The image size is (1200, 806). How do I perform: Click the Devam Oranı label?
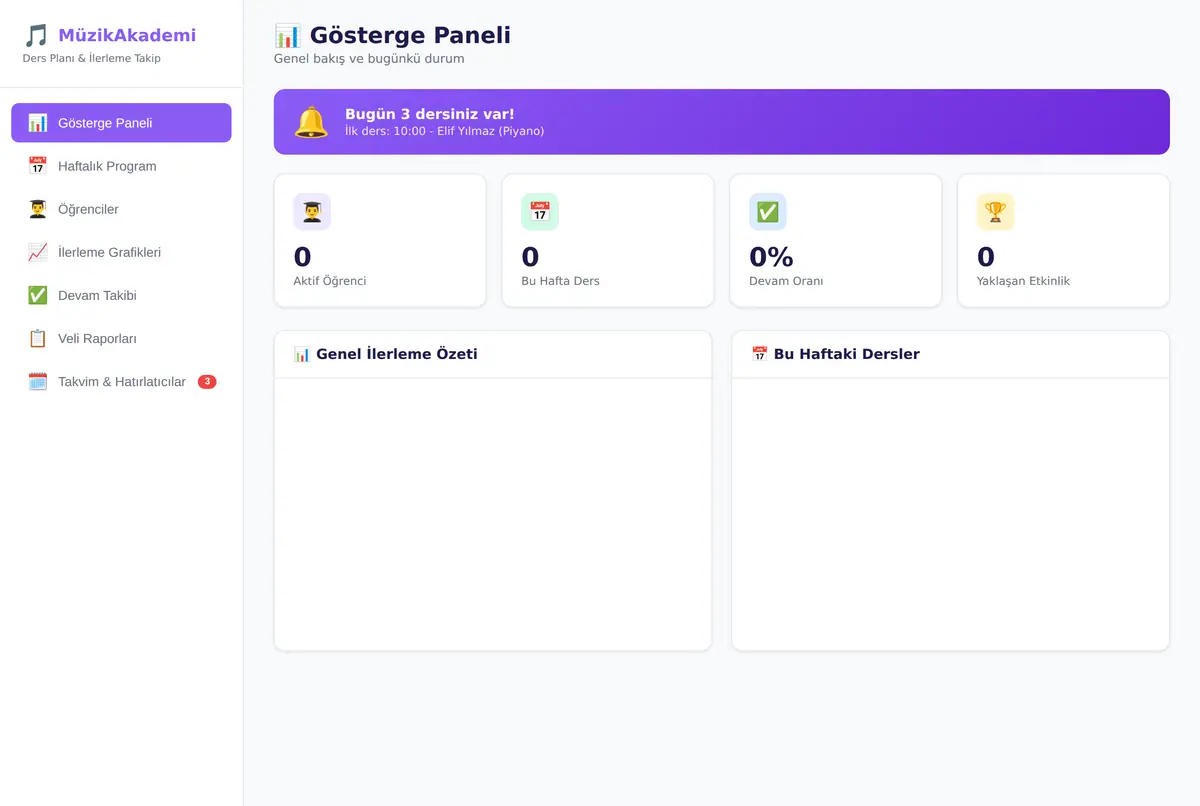click(786, 281)
